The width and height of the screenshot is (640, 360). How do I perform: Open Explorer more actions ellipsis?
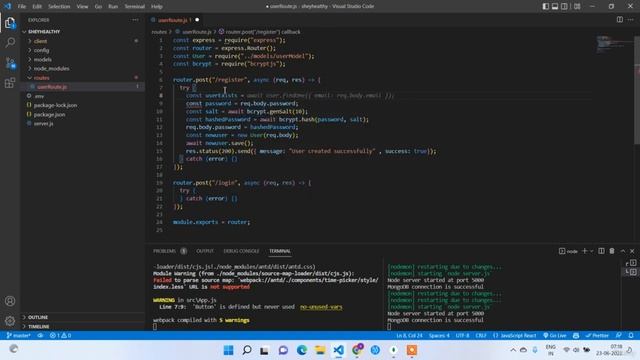pos(135,20)
